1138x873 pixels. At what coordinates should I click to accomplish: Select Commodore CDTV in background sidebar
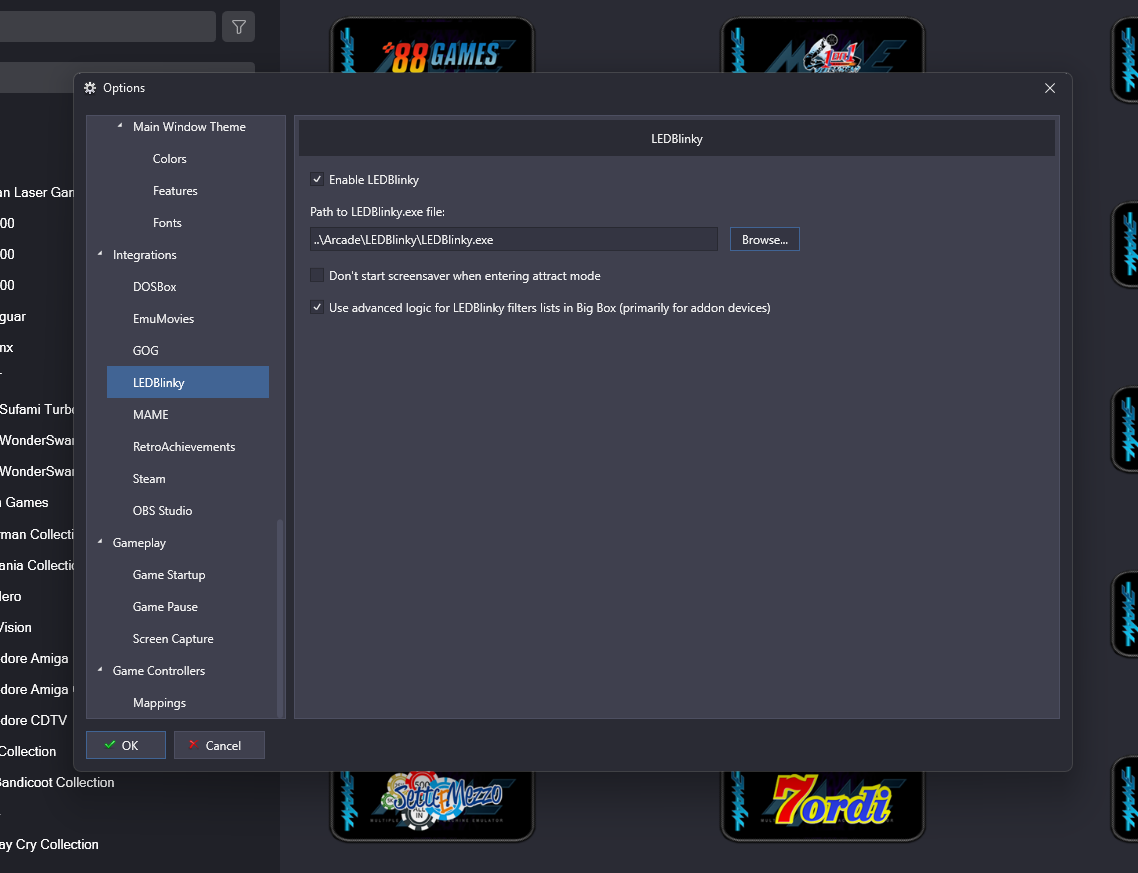pyautogui.click(x=33, y=720)
